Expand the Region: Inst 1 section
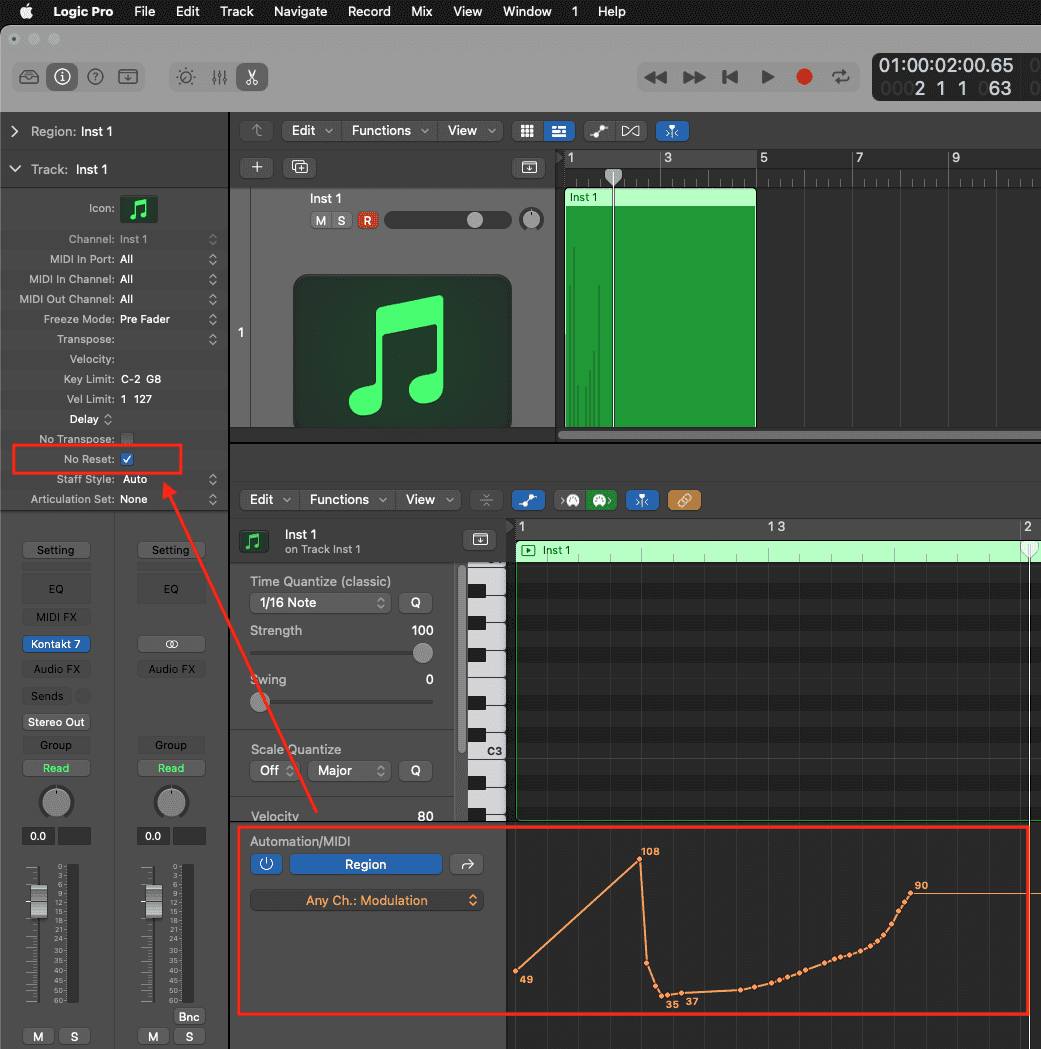Viewport: 1041px width, 1049px height. point(15,131)
